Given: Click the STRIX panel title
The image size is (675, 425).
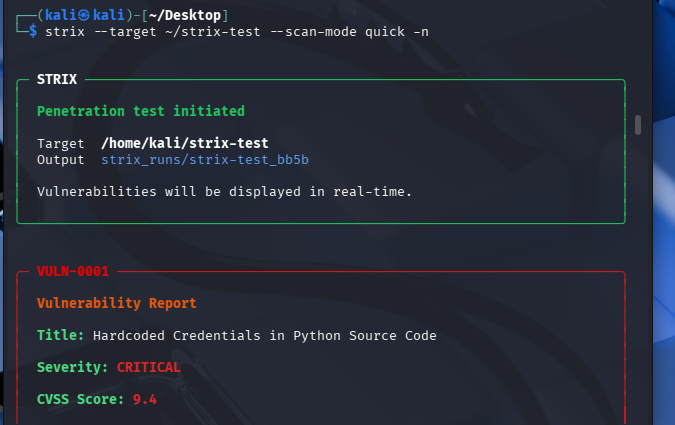Looking at the screenshot, I should pos(57,79).
